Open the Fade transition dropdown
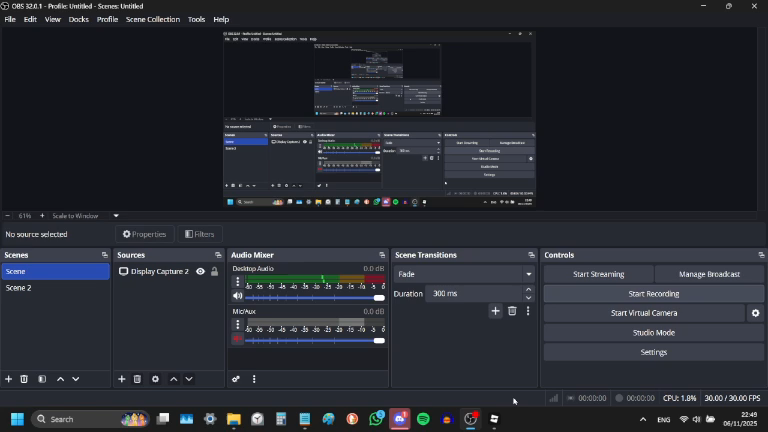768x432 pixels. pyautogui.click(x=463, y=274)
